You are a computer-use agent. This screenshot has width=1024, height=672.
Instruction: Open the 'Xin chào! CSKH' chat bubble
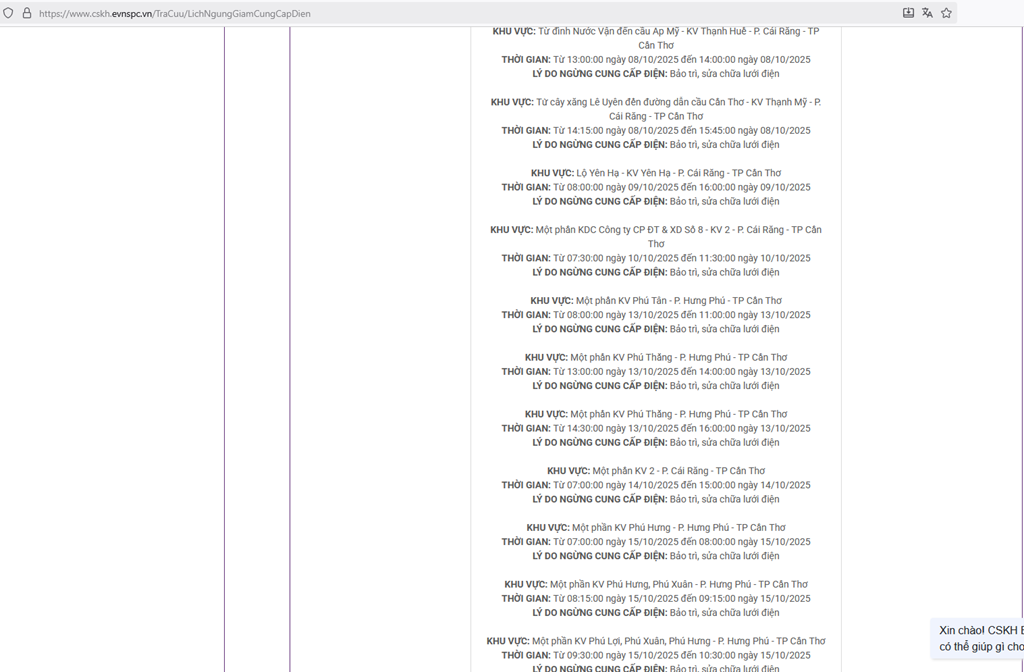[x=980, y=638]
